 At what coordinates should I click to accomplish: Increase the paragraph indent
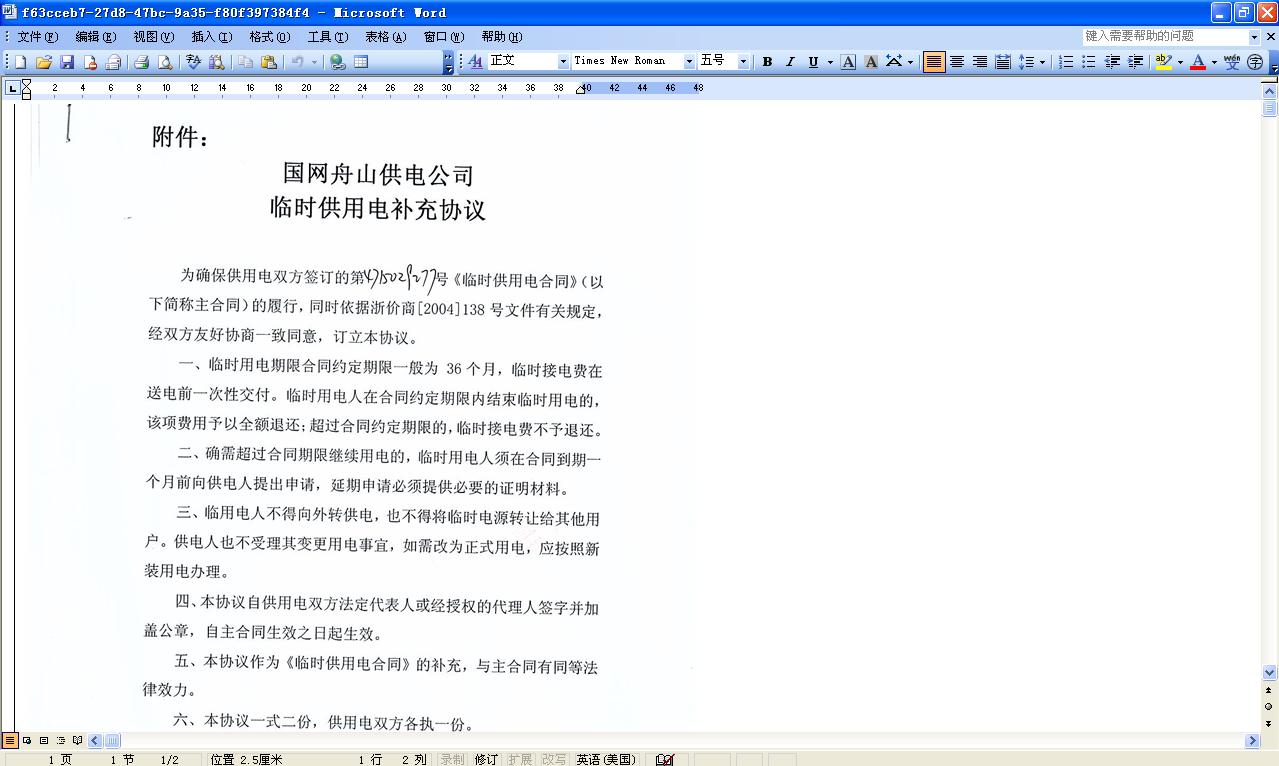1135,62
